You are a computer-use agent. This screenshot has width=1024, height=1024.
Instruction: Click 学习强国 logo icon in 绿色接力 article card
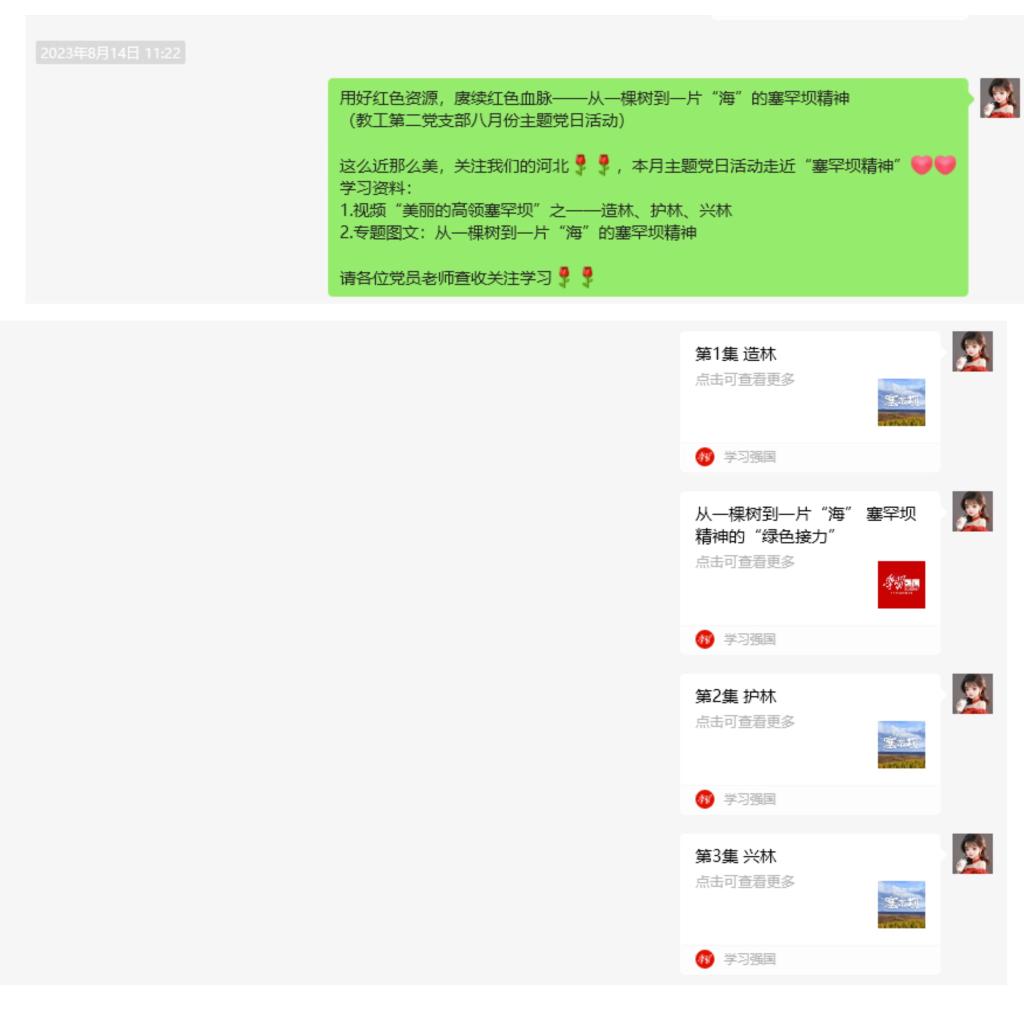tap(705, 639)
